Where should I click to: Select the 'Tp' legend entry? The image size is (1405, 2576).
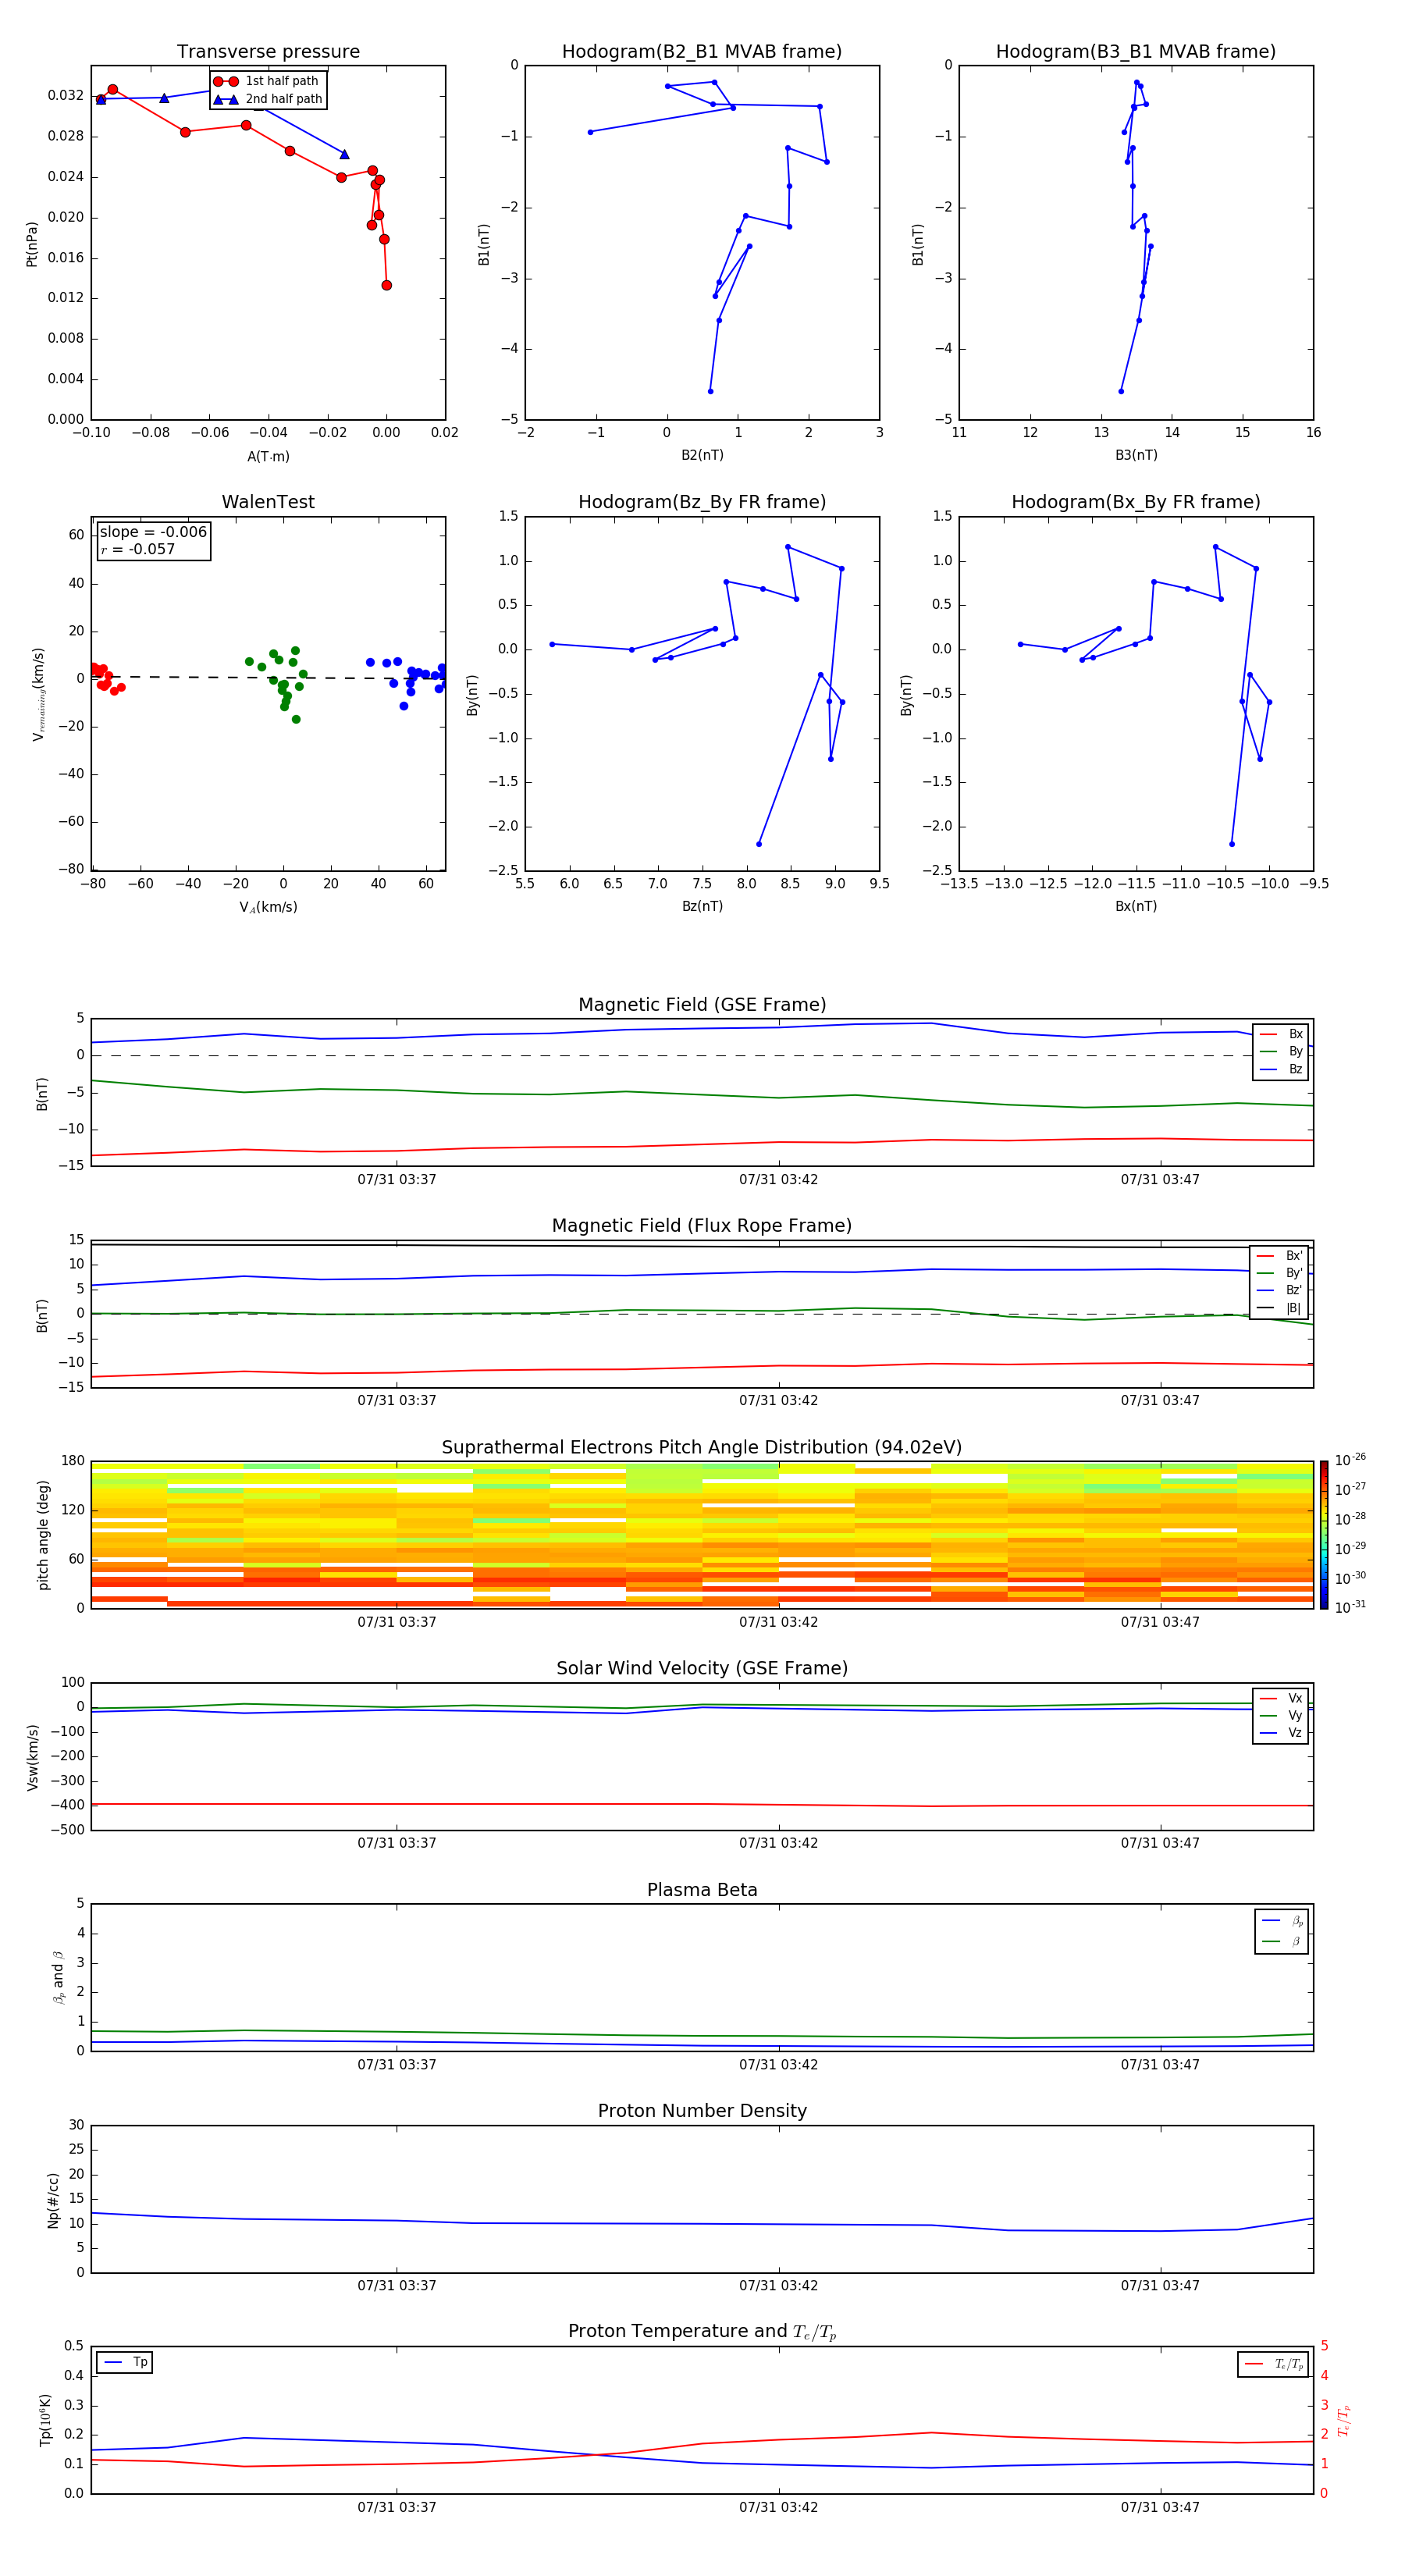click(x=125, y=2362)
